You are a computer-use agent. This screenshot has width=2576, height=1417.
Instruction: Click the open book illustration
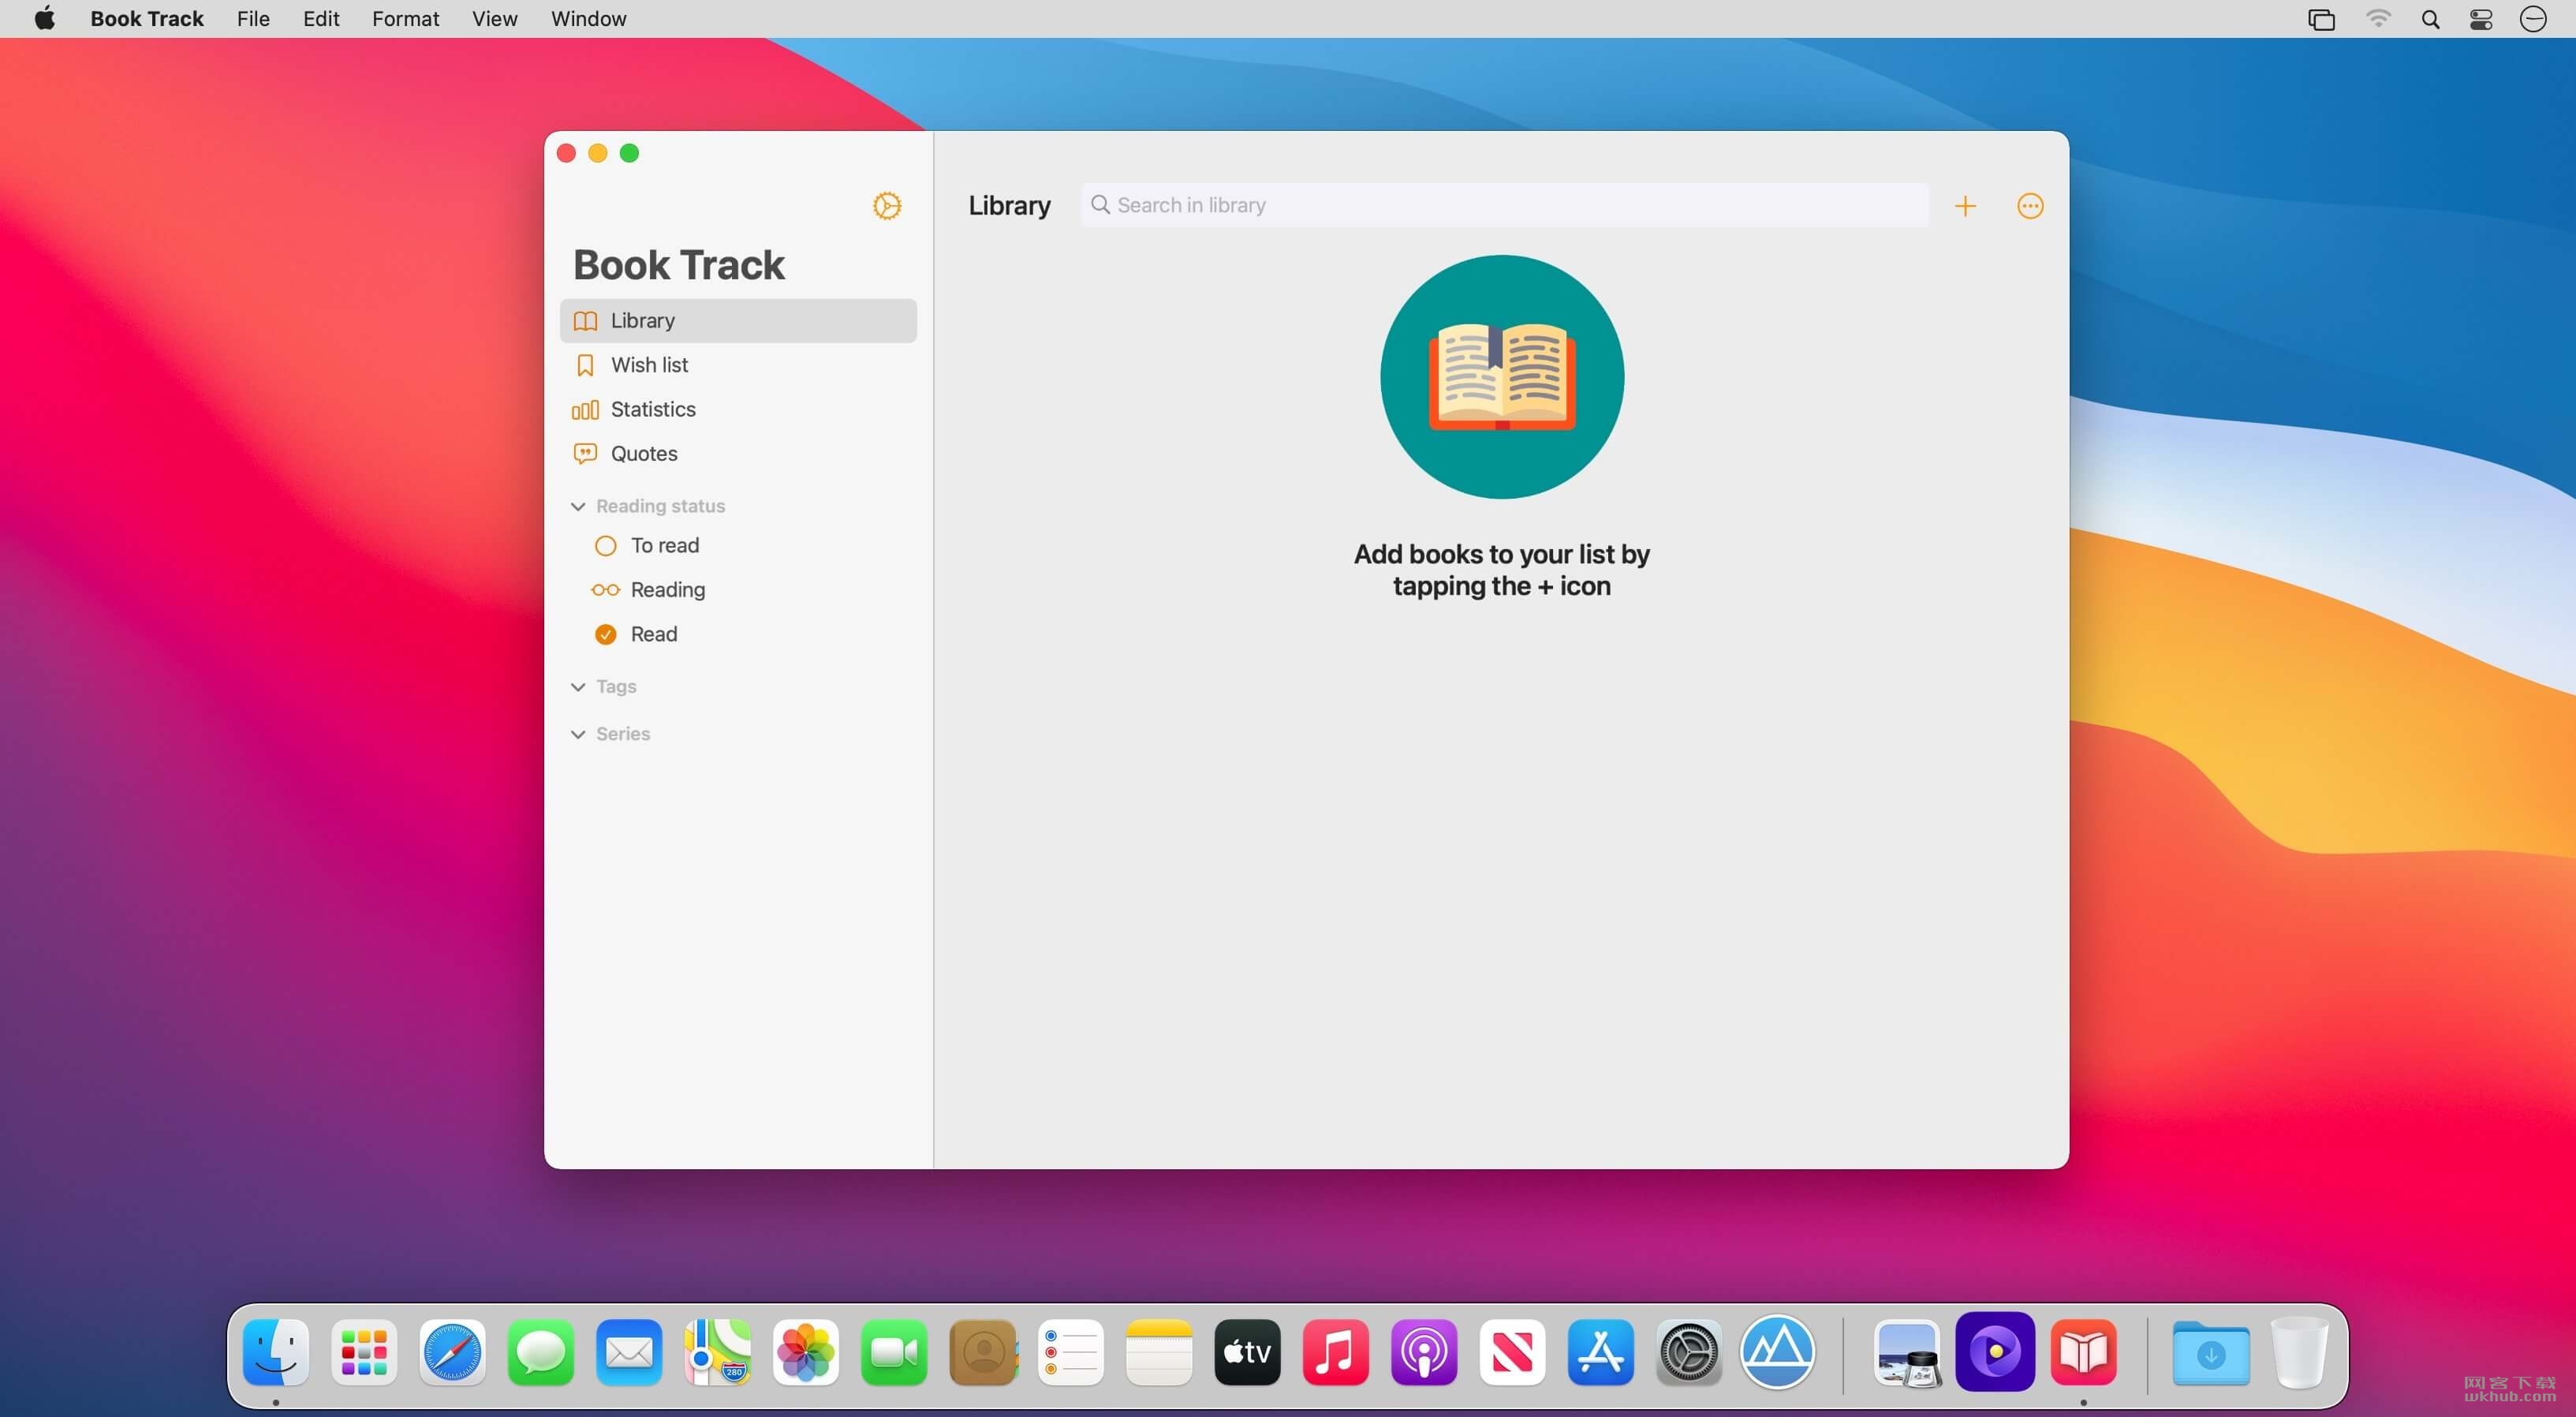click(x=1502, y=377)
